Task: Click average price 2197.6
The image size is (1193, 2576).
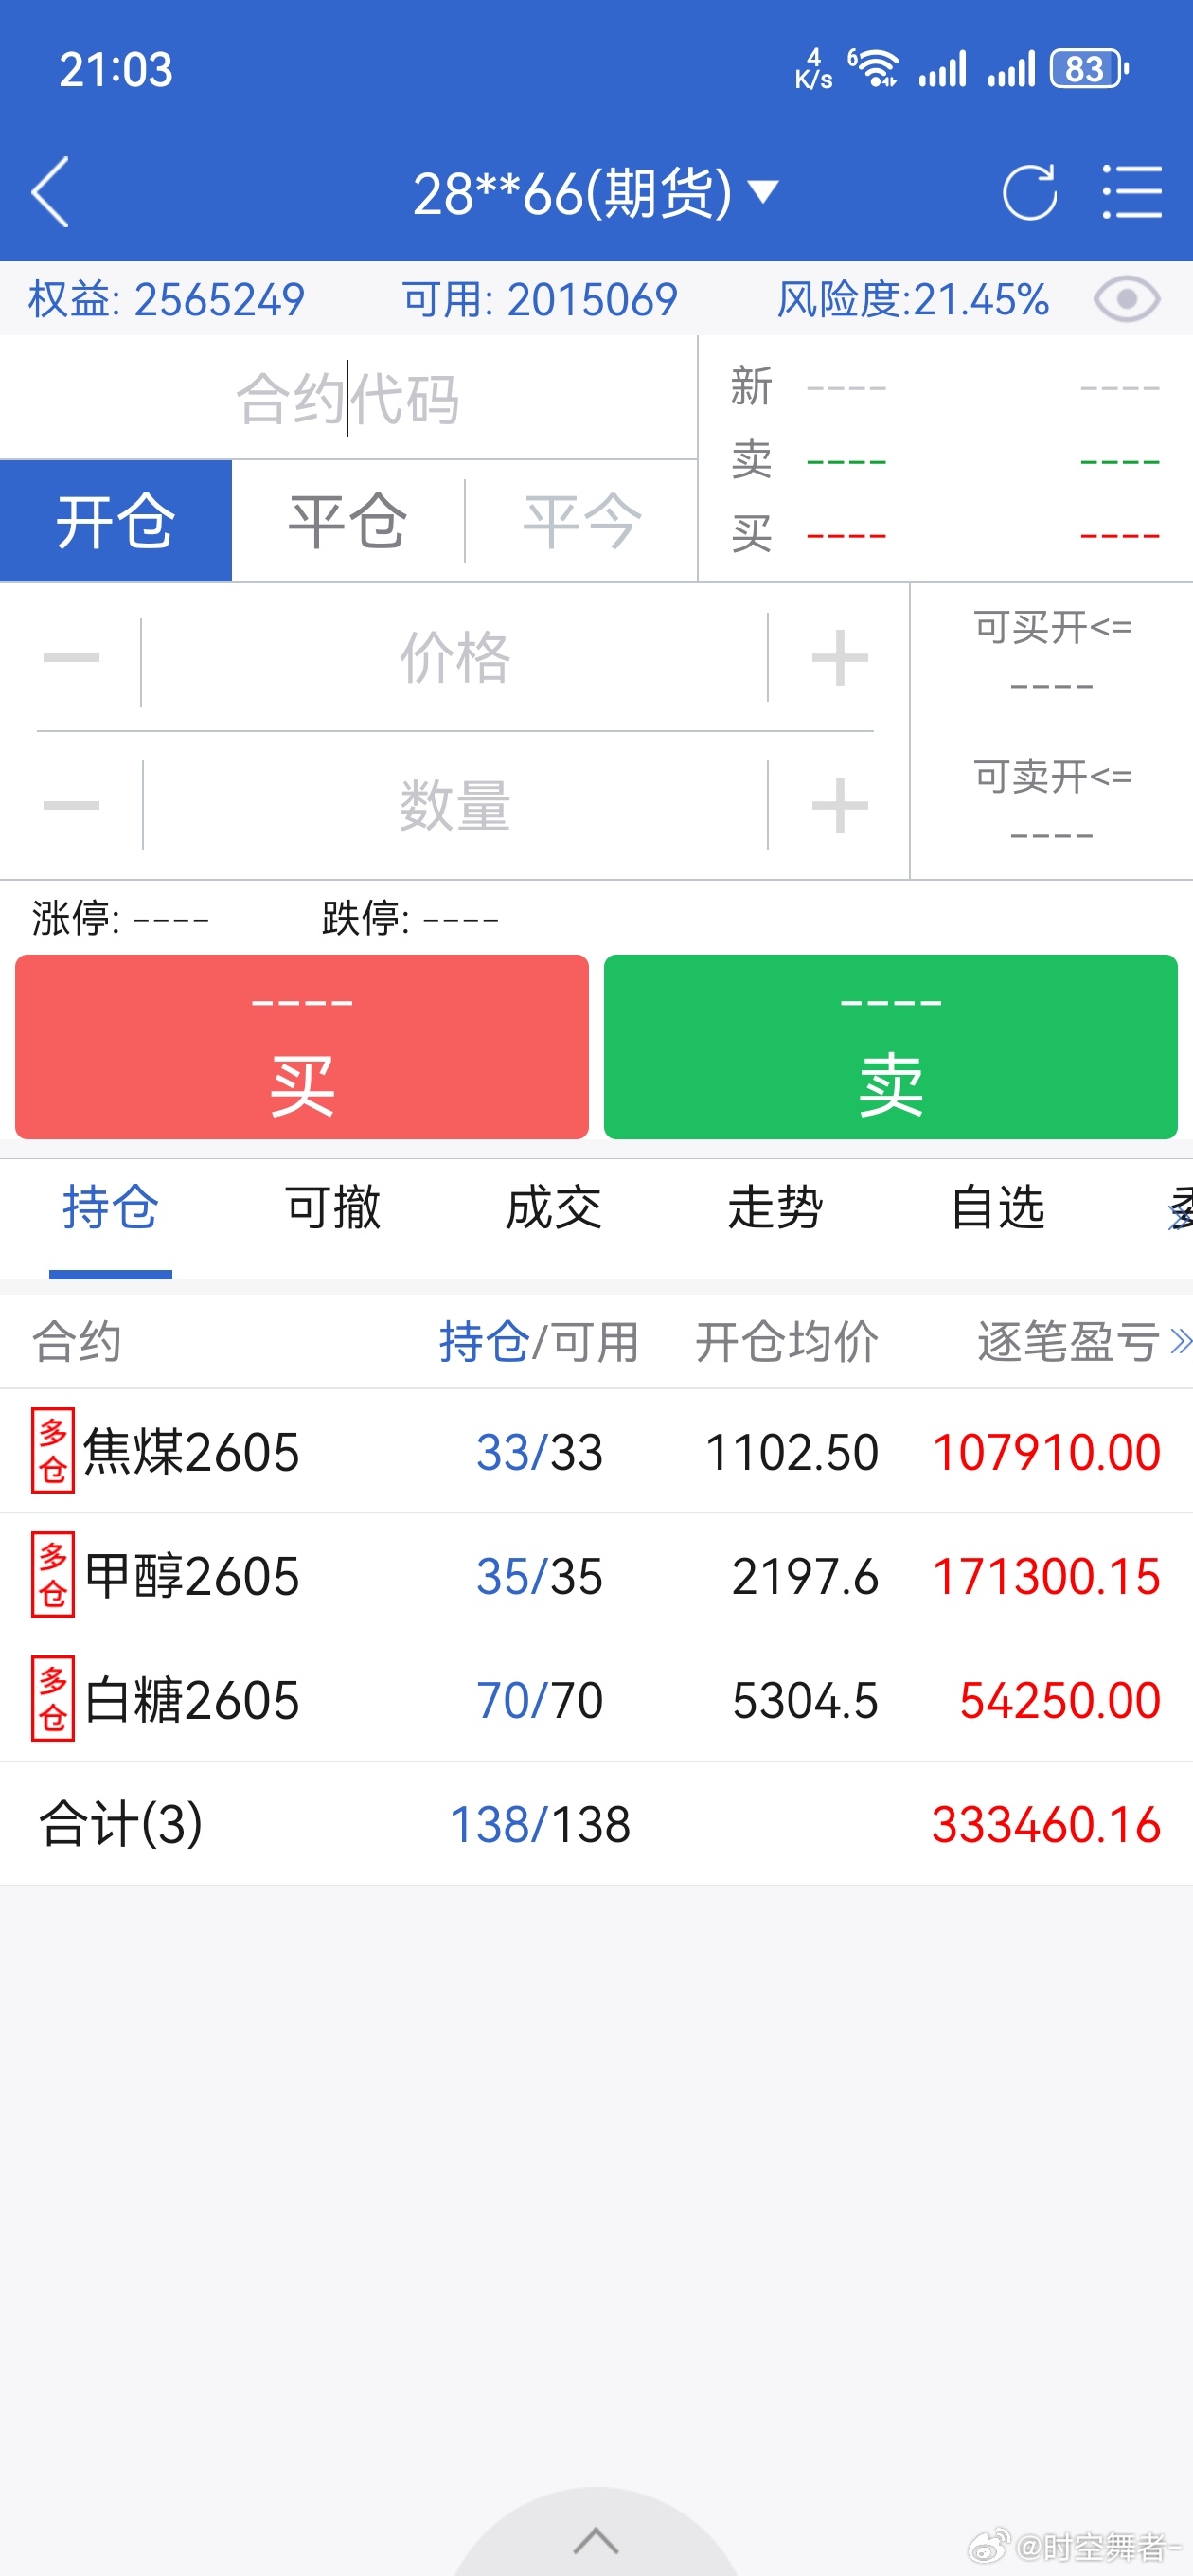Action: click(805, 1577)
